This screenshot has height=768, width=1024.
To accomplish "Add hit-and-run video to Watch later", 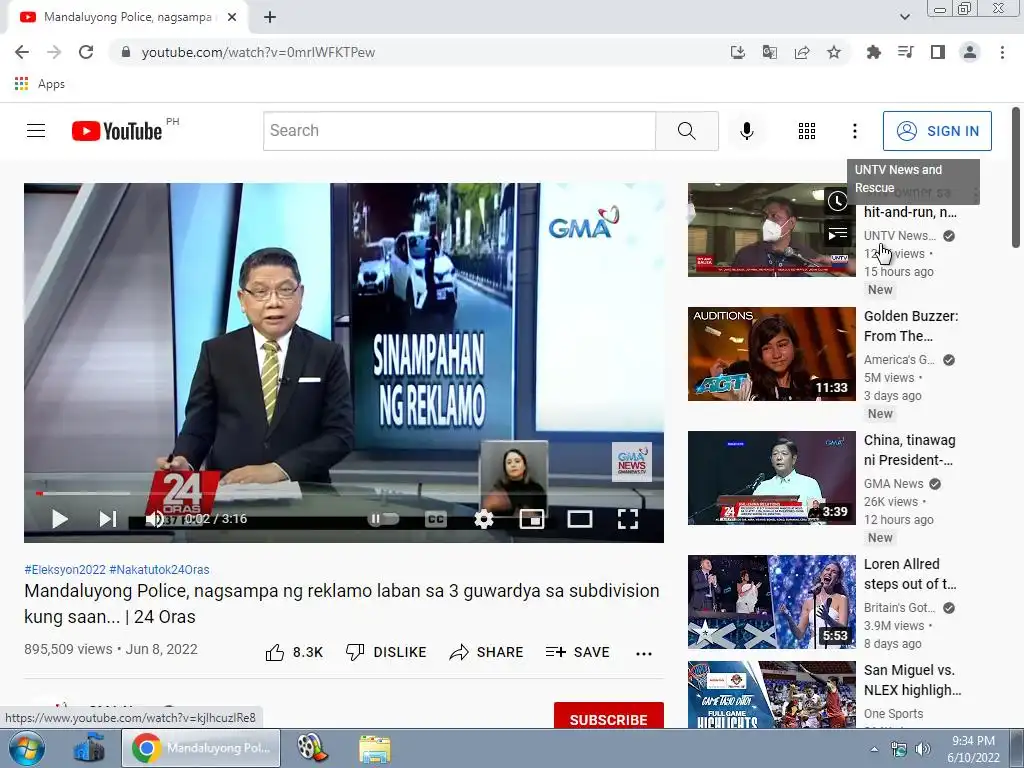I will pos(838,201).
